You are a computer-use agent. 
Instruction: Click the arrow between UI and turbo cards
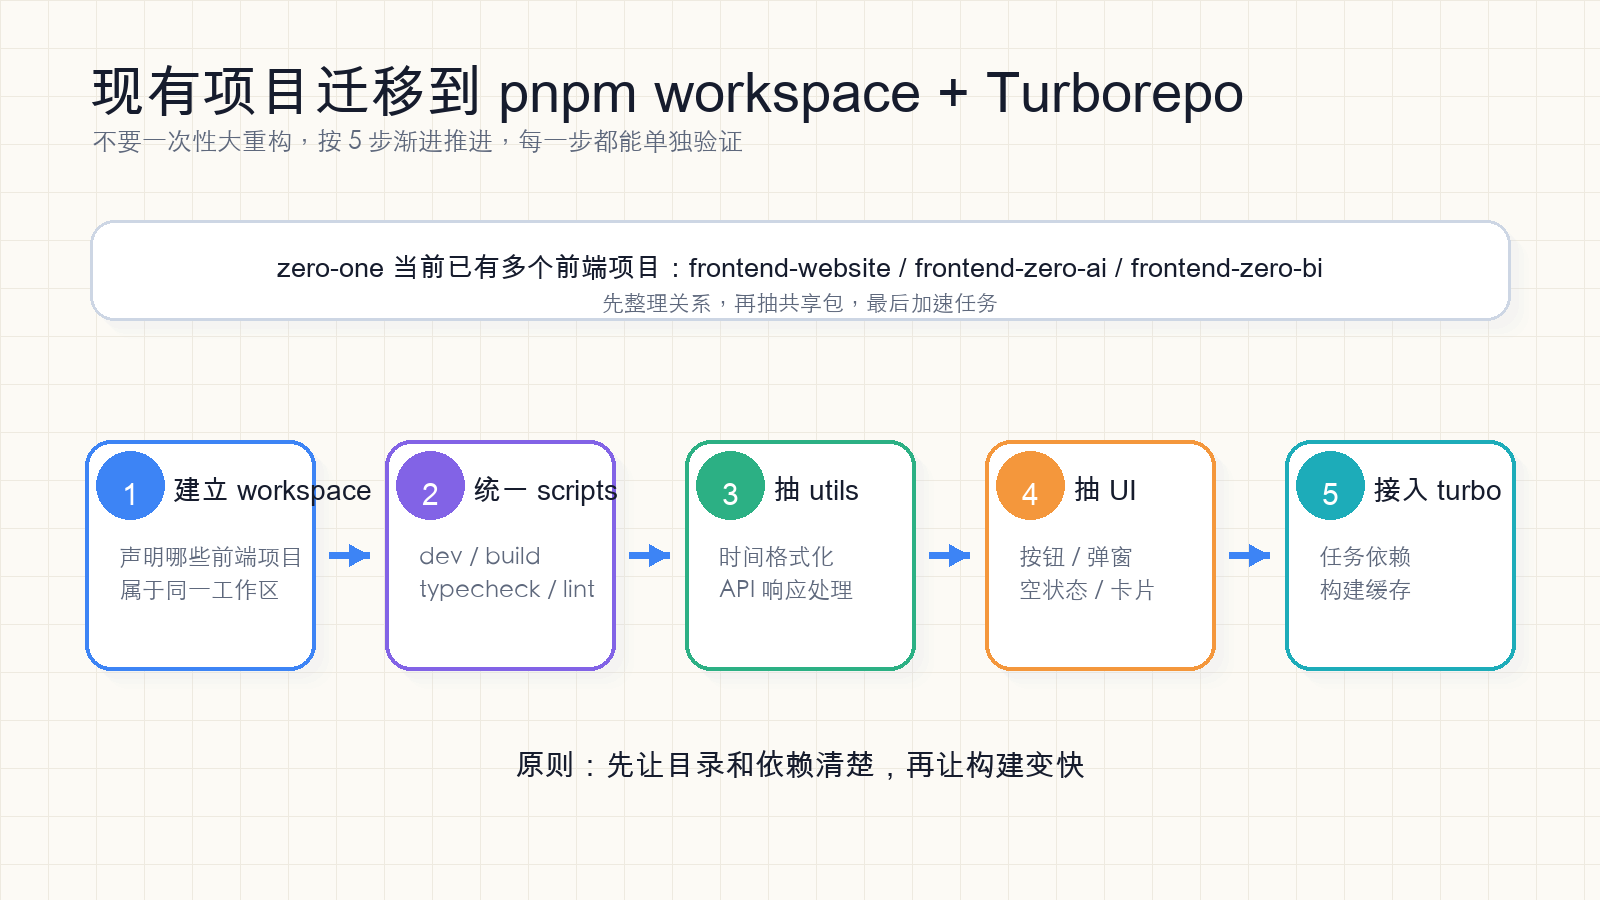tap(1250, 555)
